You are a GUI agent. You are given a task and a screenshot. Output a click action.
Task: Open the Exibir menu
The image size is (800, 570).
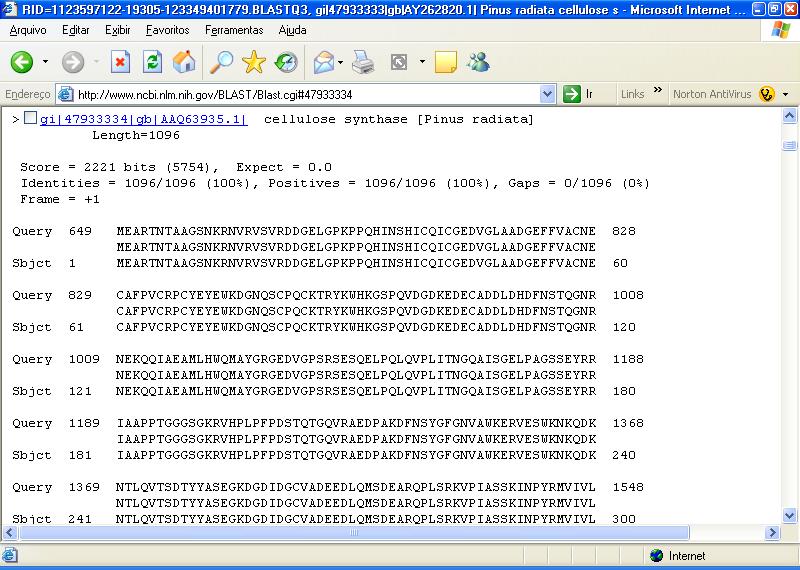(x=117, y=30)
